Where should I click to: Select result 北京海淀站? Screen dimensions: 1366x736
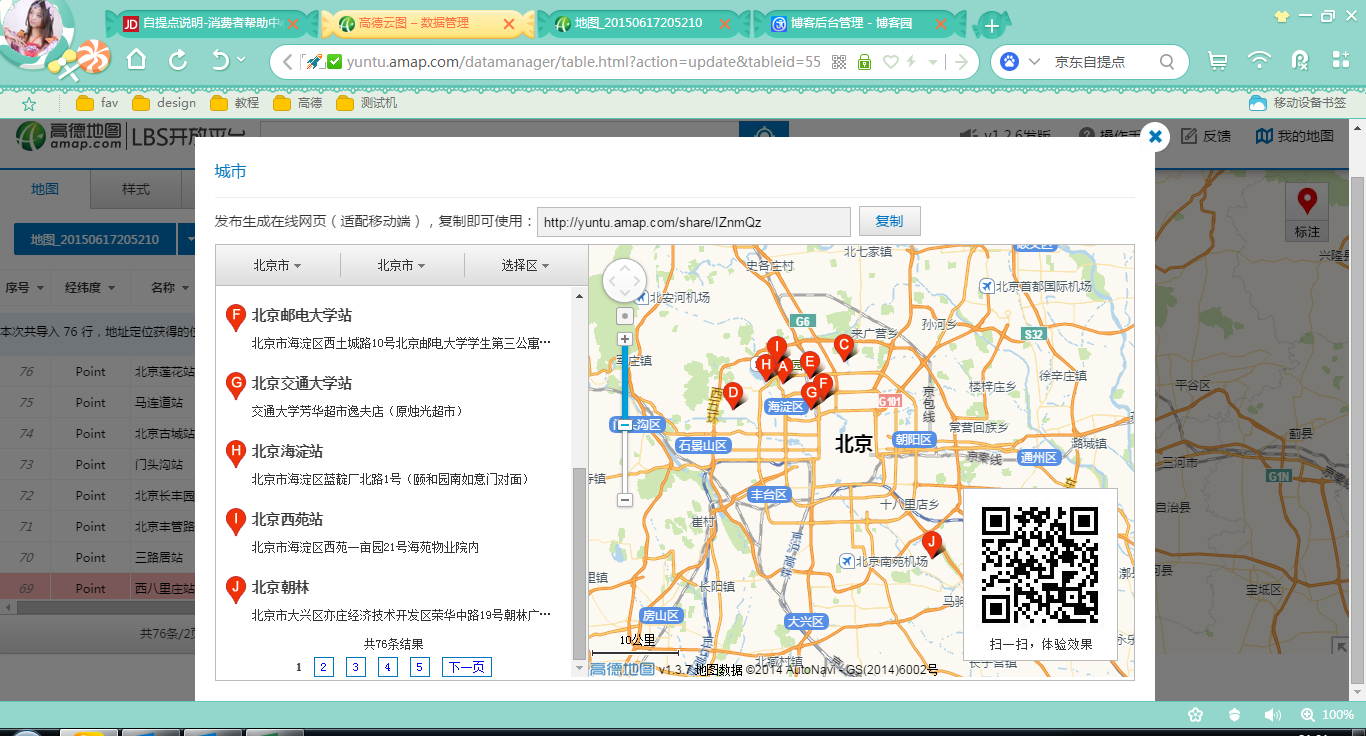point(287,451)
